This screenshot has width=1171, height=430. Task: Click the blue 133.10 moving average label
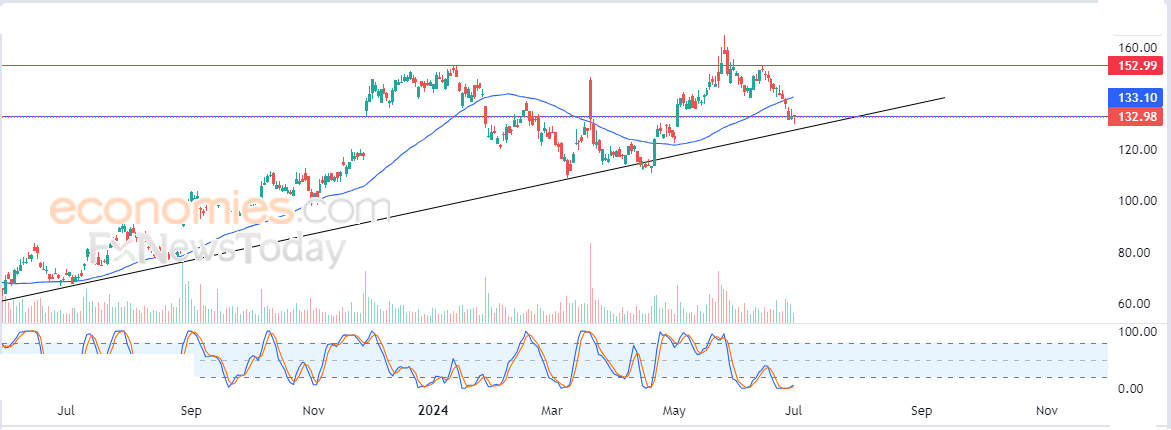[x=1138, y=97]
